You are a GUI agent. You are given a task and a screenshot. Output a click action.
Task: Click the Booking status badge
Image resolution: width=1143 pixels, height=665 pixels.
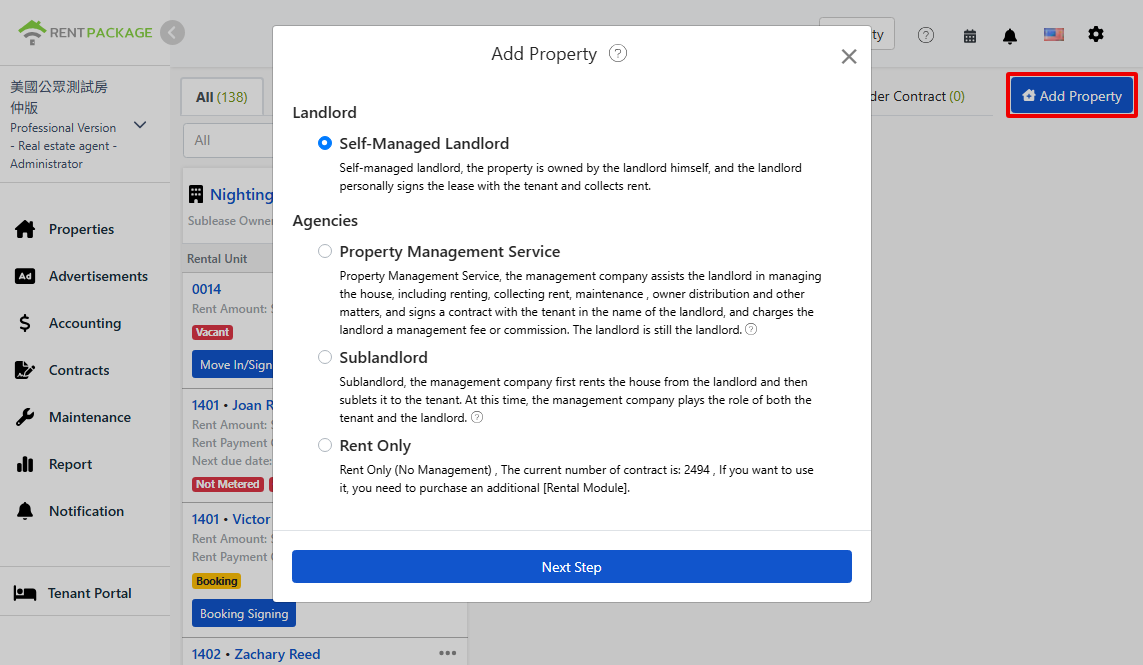pos(216,581)
